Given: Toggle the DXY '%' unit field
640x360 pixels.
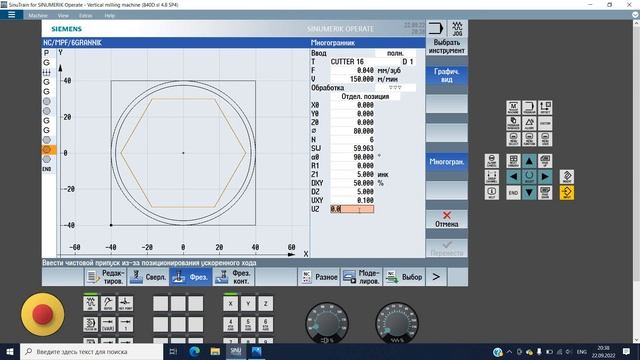Looking at the screenshot, I should tap(381, 183).
